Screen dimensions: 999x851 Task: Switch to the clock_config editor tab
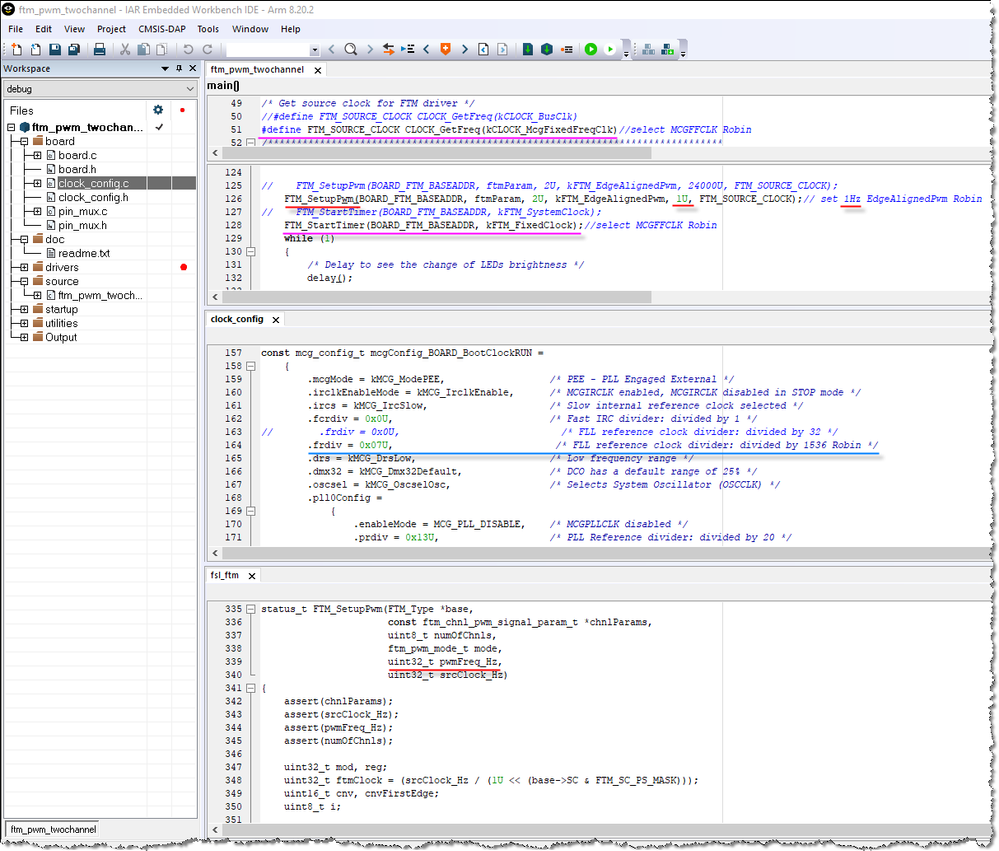(x=237, y=319)
